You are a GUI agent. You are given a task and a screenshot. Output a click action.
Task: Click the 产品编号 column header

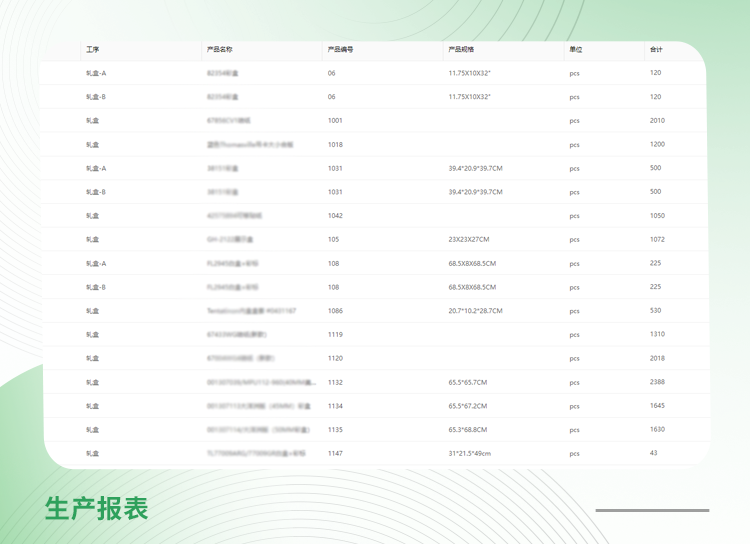(340, 49)
